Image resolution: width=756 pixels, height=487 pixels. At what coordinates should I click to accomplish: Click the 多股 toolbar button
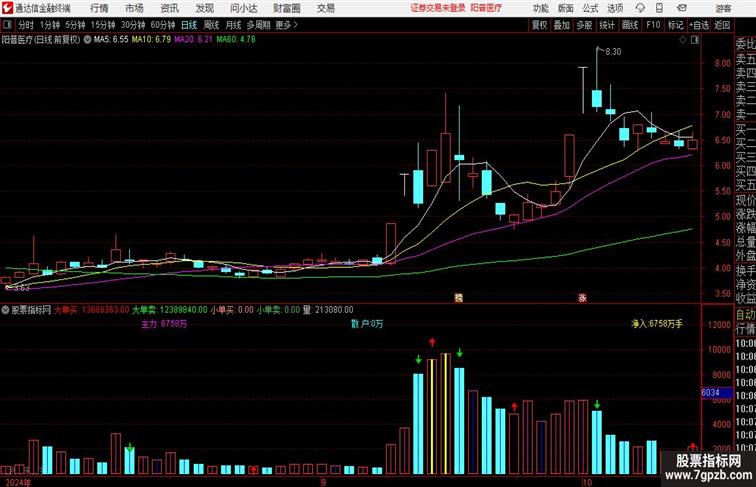584,25
